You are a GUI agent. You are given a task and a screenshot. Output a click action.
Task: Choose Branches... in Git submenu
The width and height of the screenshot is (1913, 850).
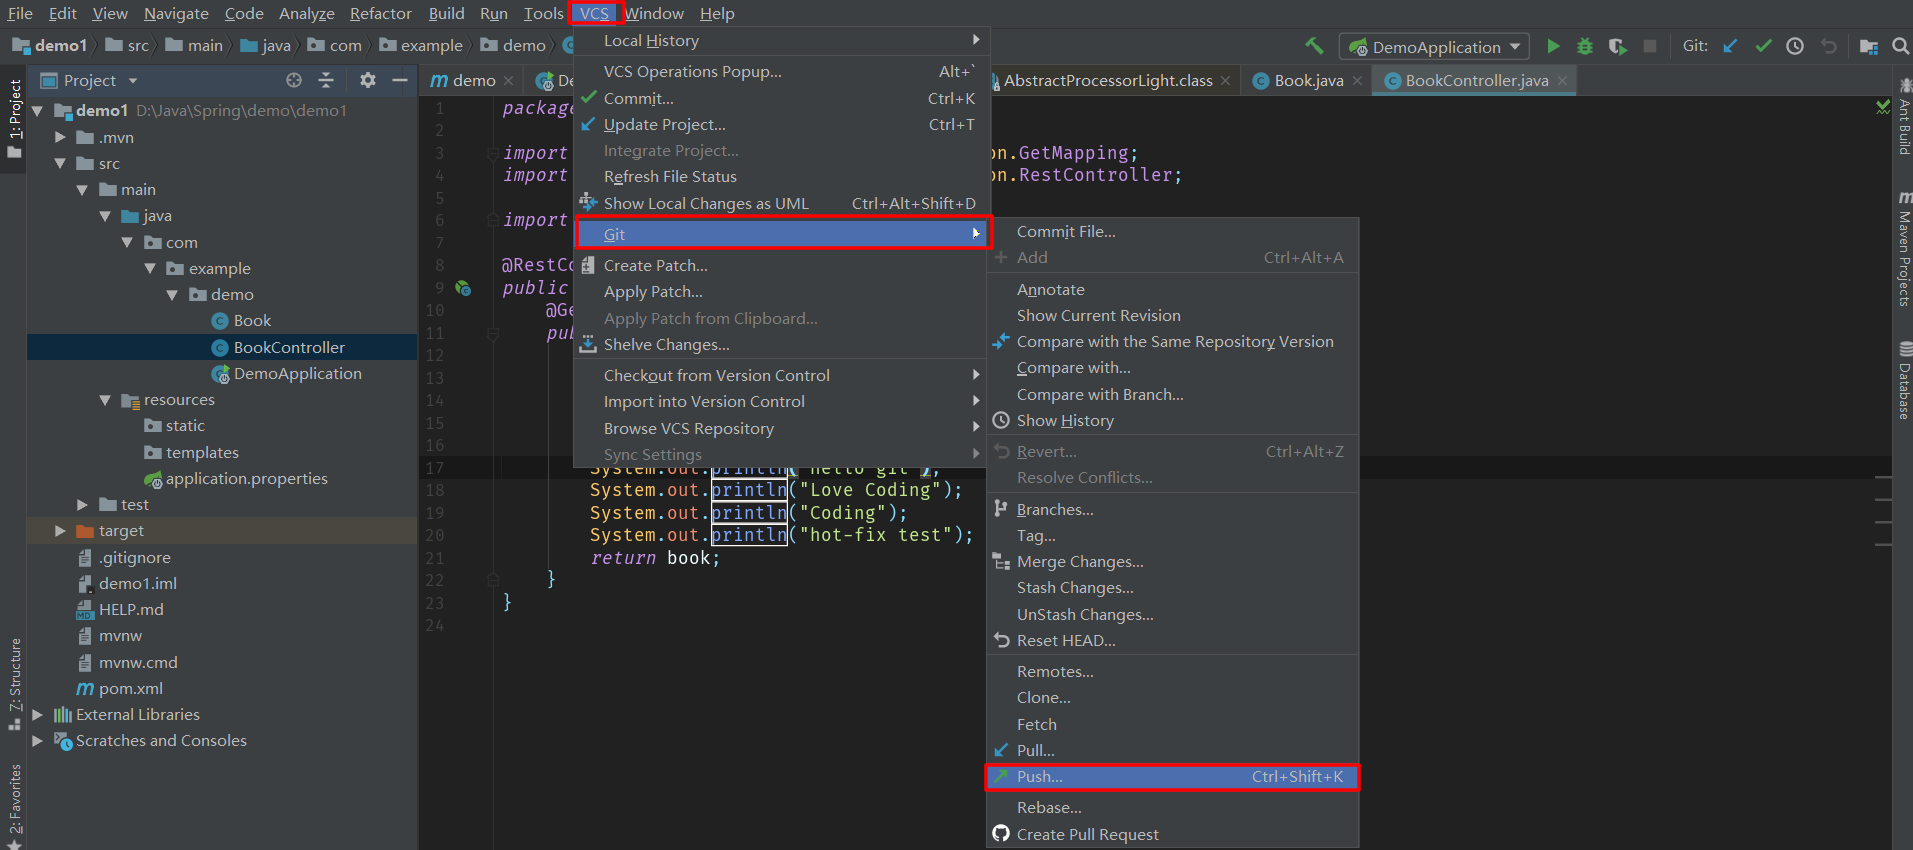pos(1172,509)
